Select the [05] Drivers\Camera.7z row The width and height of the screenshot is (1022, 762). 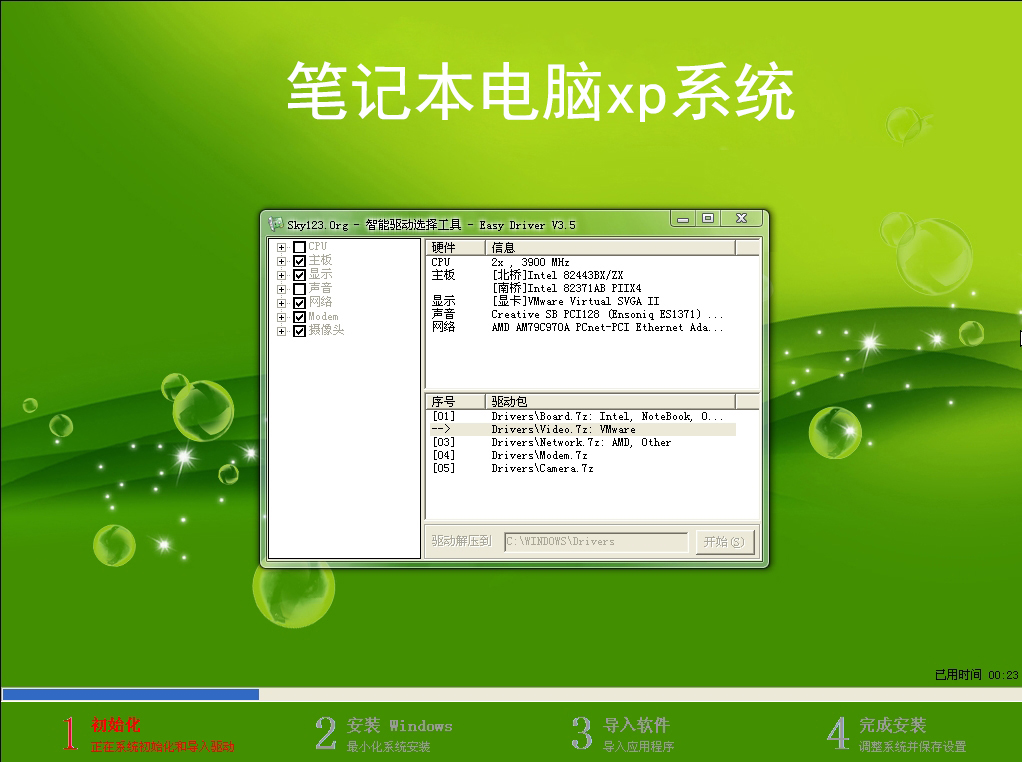point(583,469)
